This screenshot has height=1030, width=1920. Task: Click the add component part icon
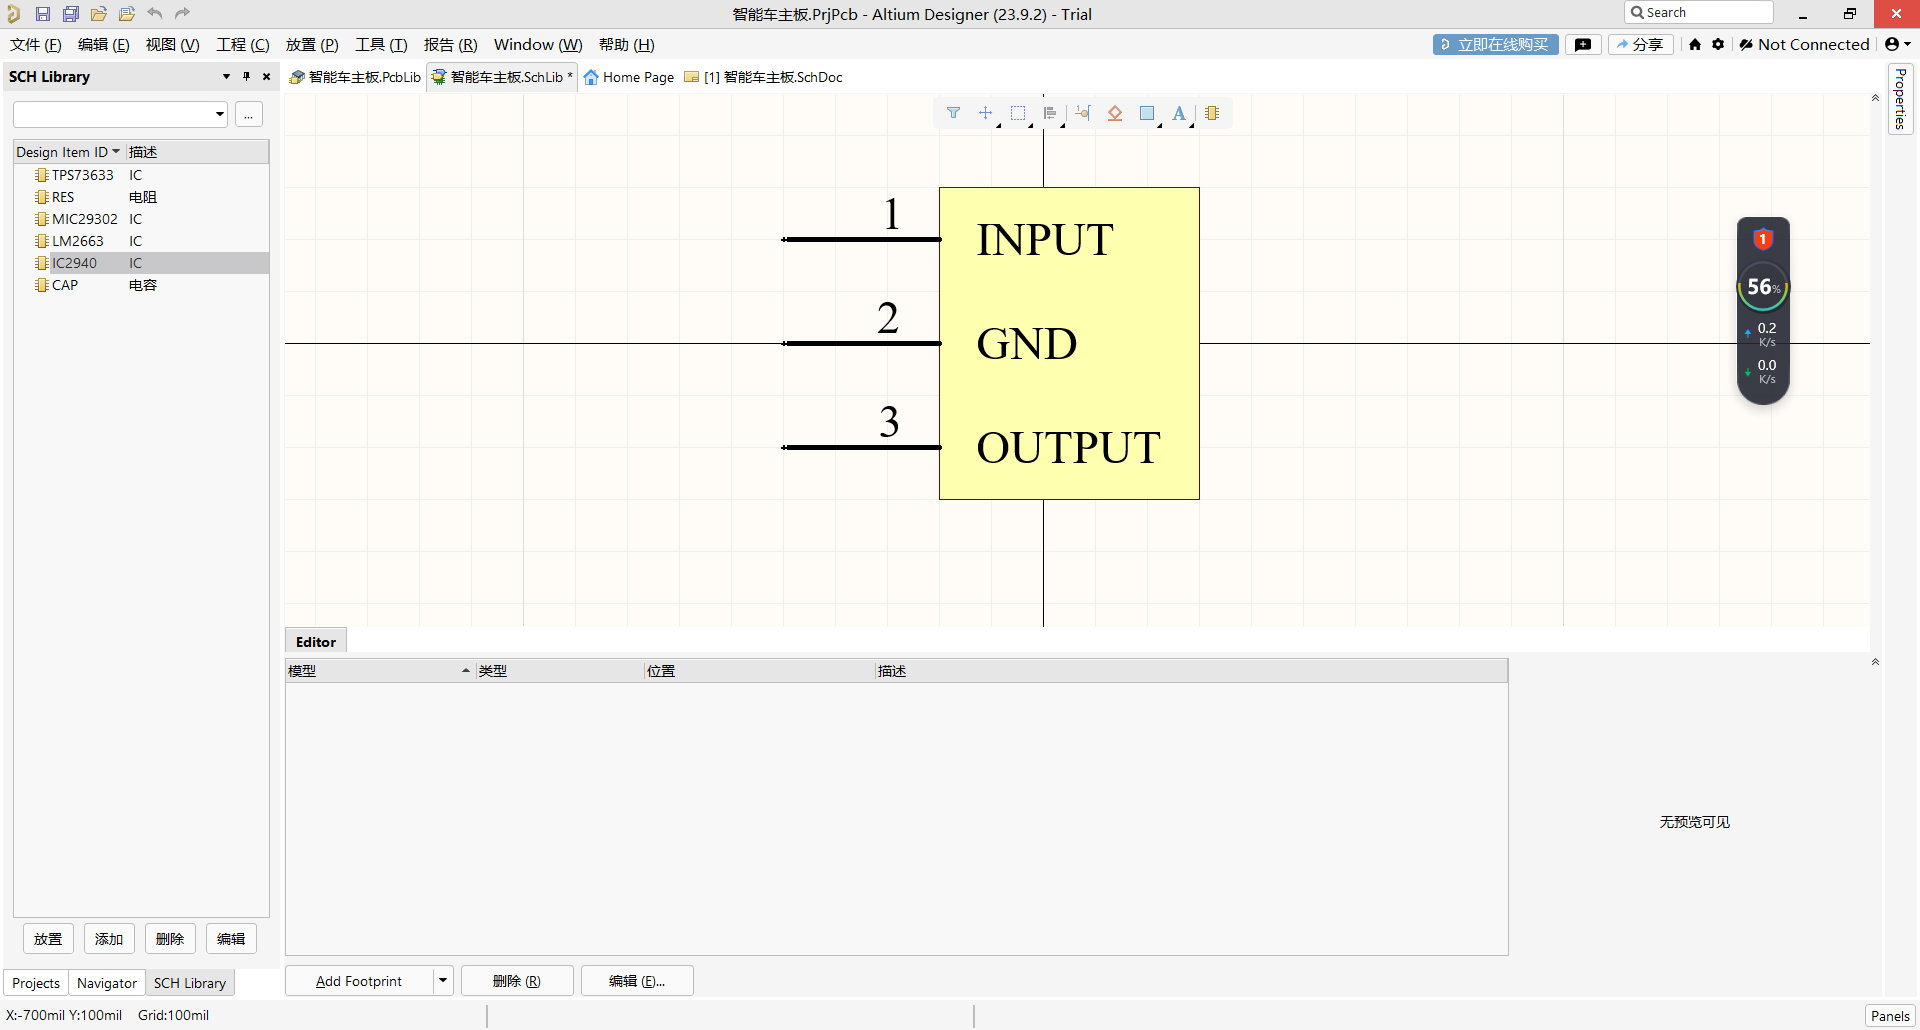[1212, 113]
